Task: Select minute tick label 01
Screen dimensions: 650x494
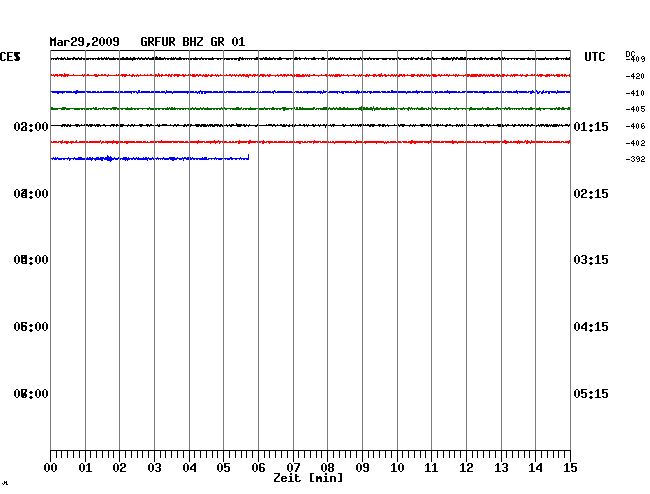Action: pos(85,468)
